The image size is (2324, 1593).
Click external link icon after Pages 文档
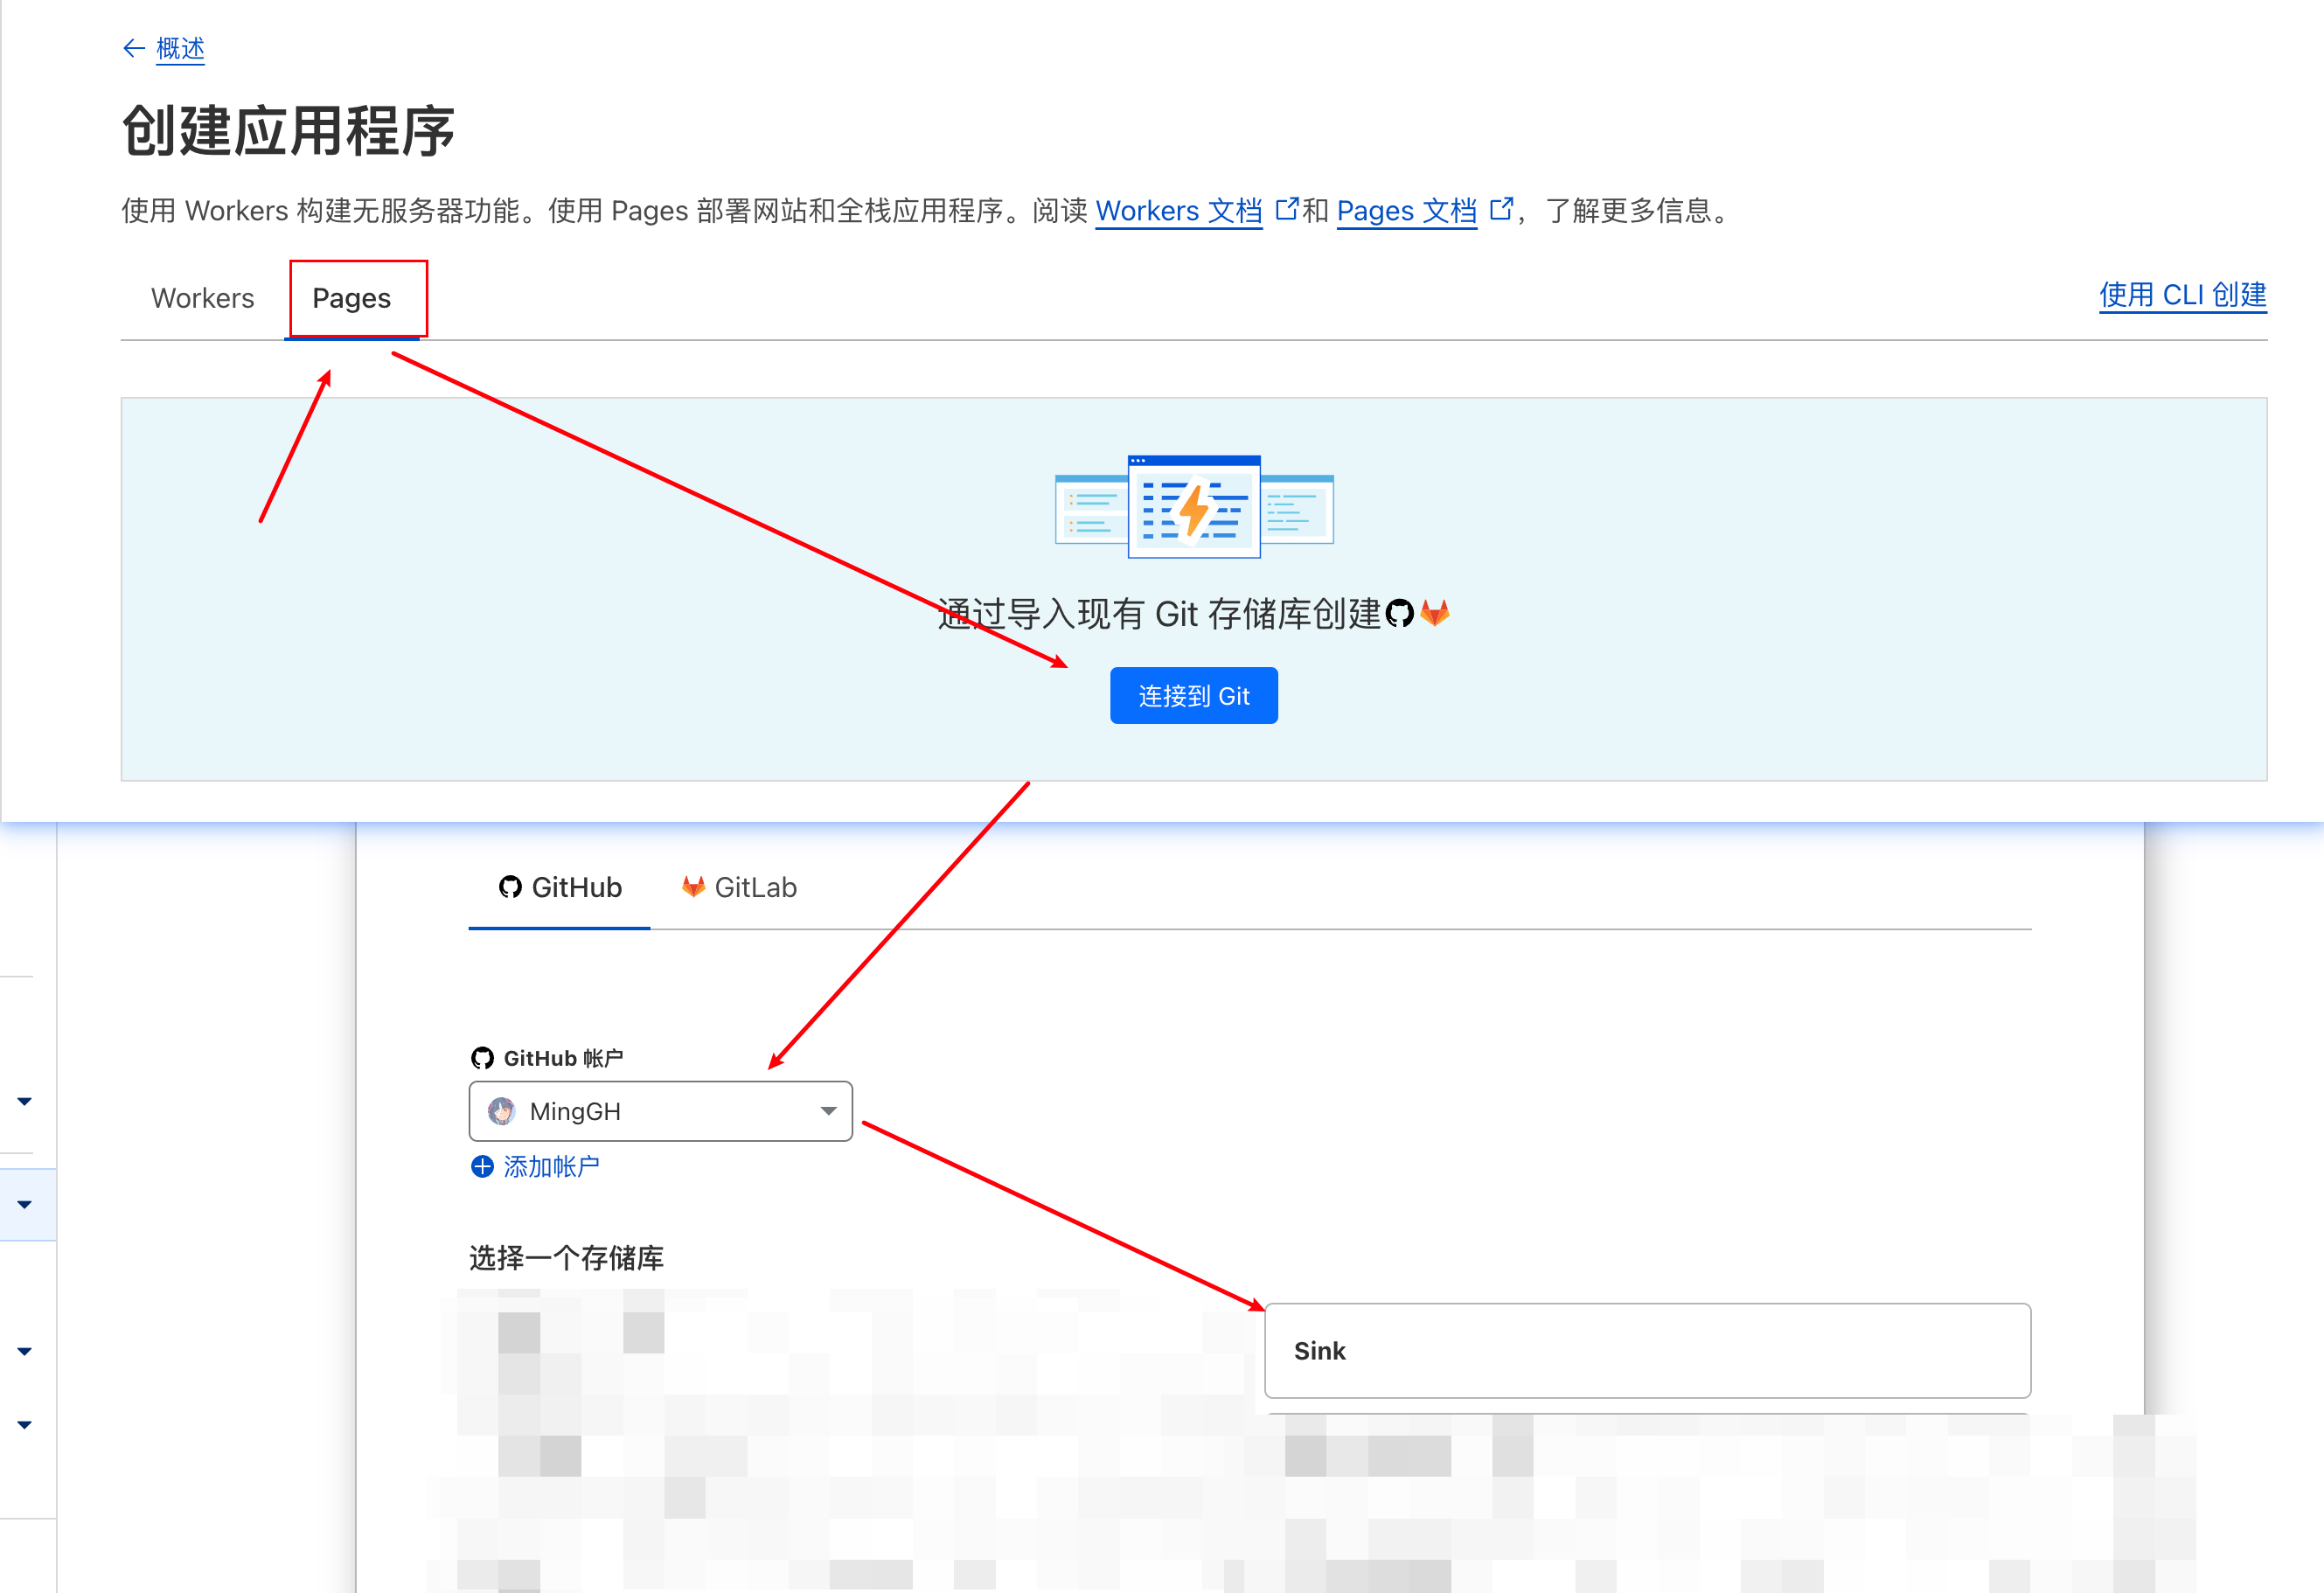coord(1500,209)
